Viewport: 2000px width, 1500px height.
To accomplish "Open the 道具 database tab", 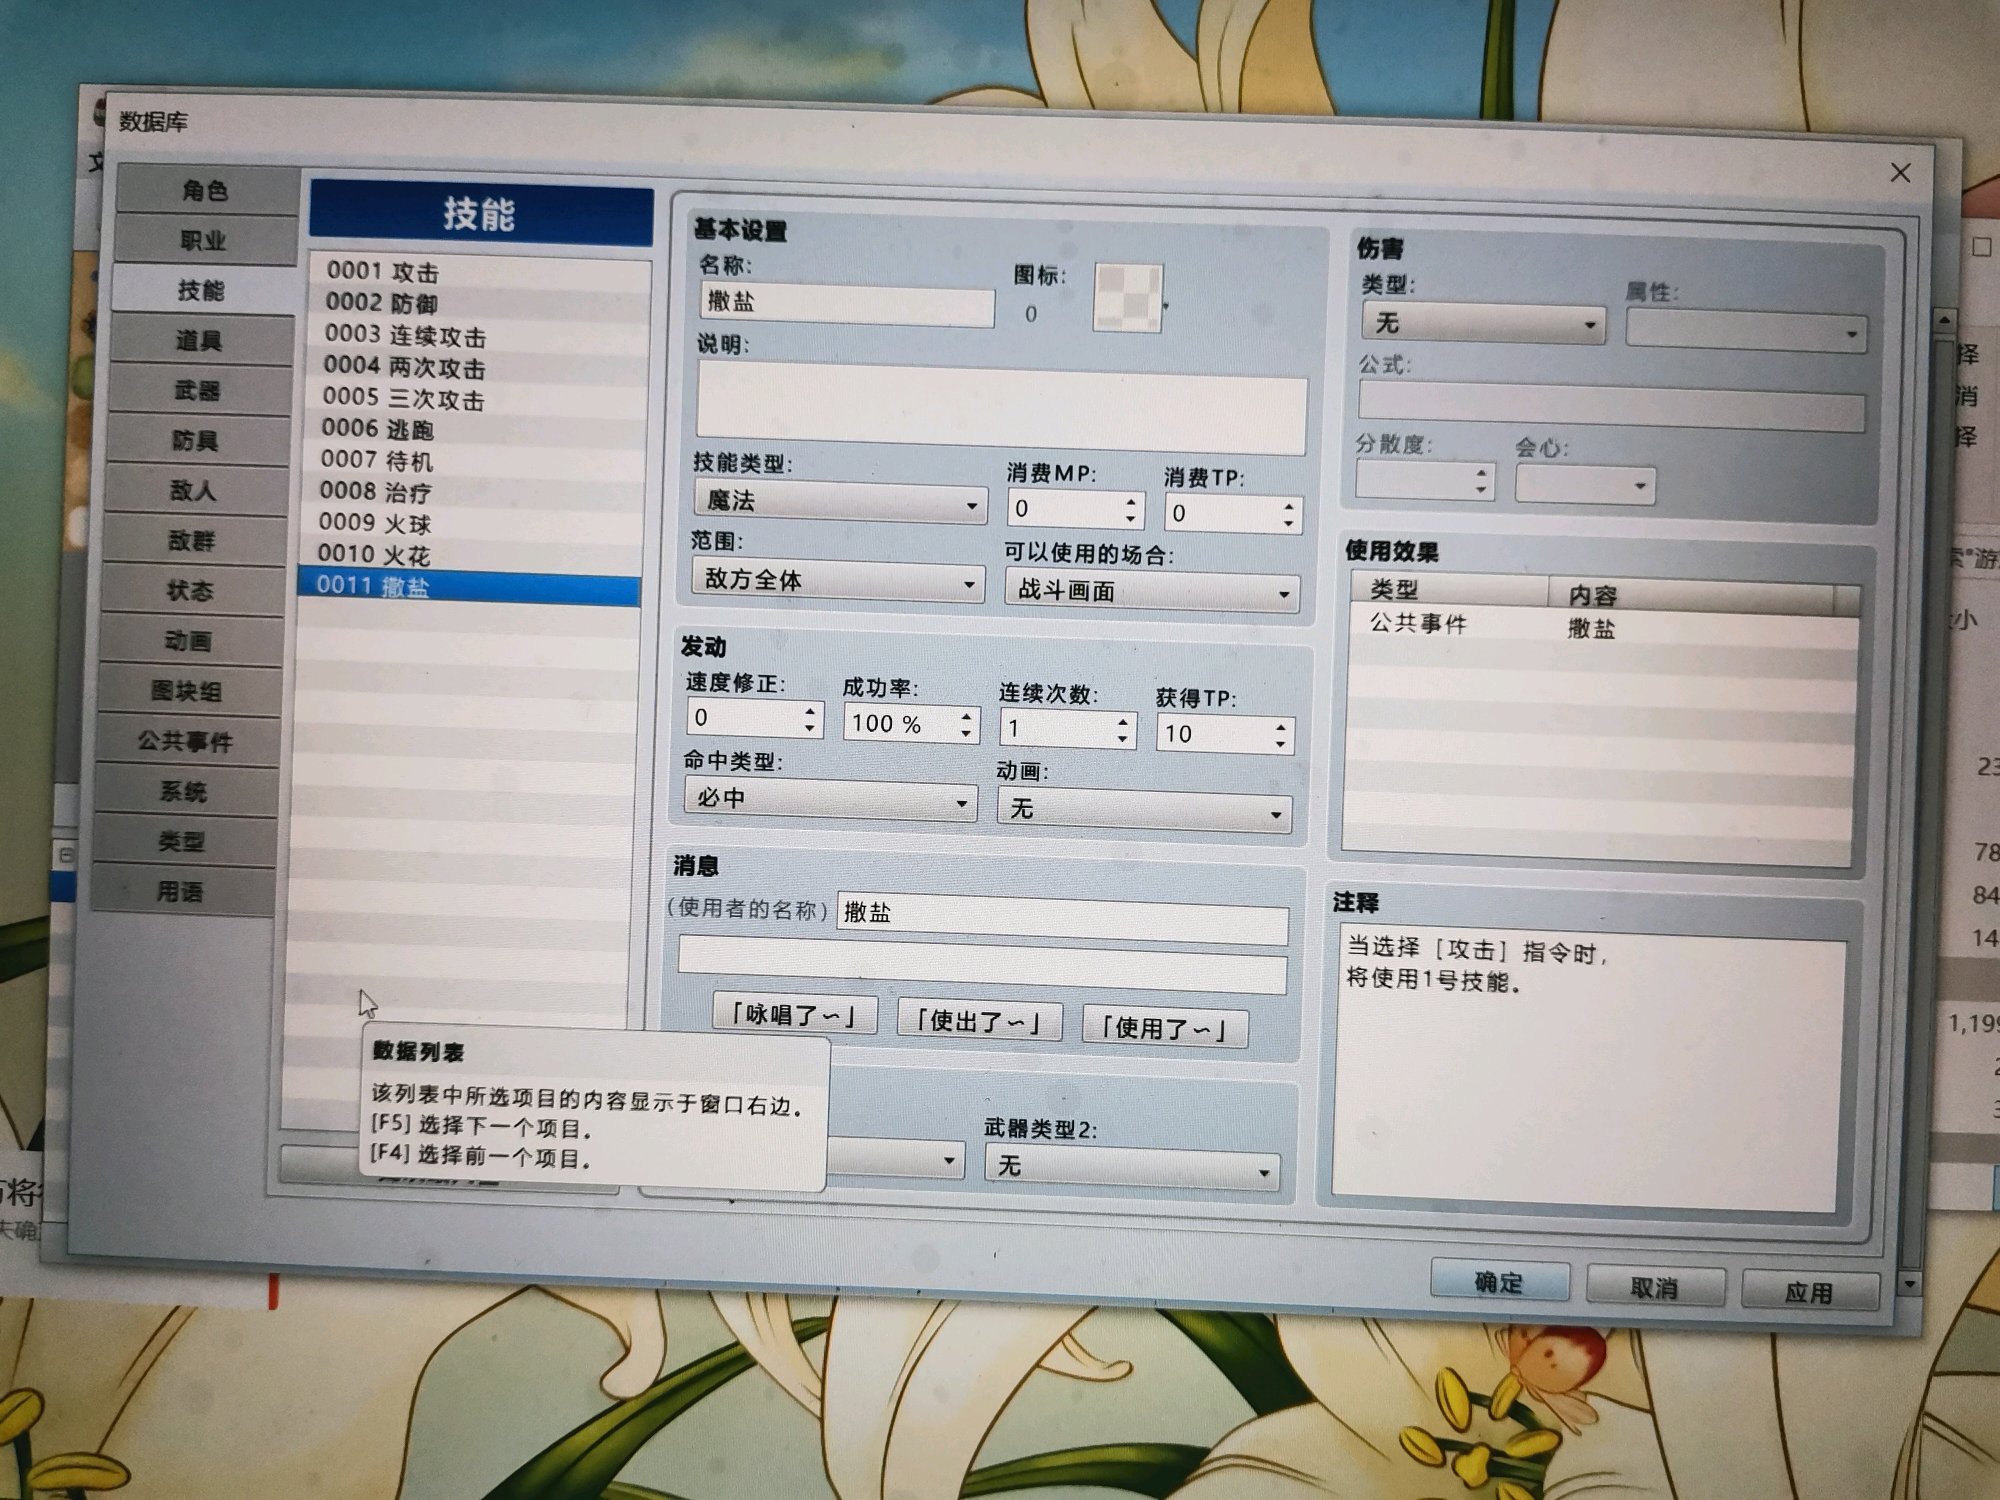I will click(x=198, y=340).
